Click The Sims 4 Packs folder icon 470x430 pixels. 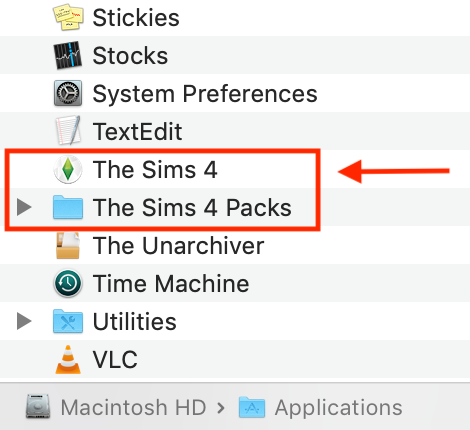[68, 207]
